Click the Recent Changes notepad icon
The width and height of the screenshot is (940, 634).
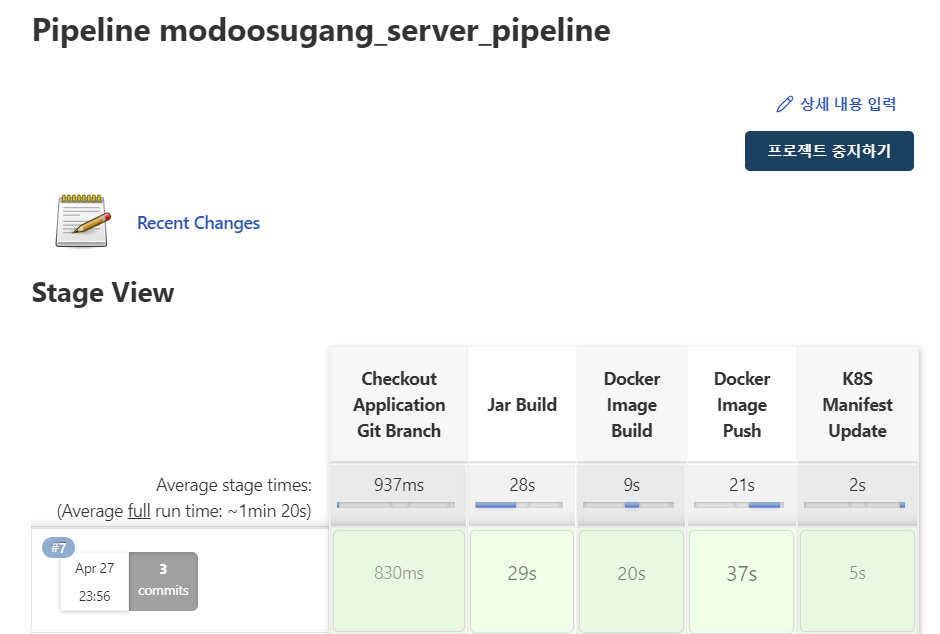(83, 221)
